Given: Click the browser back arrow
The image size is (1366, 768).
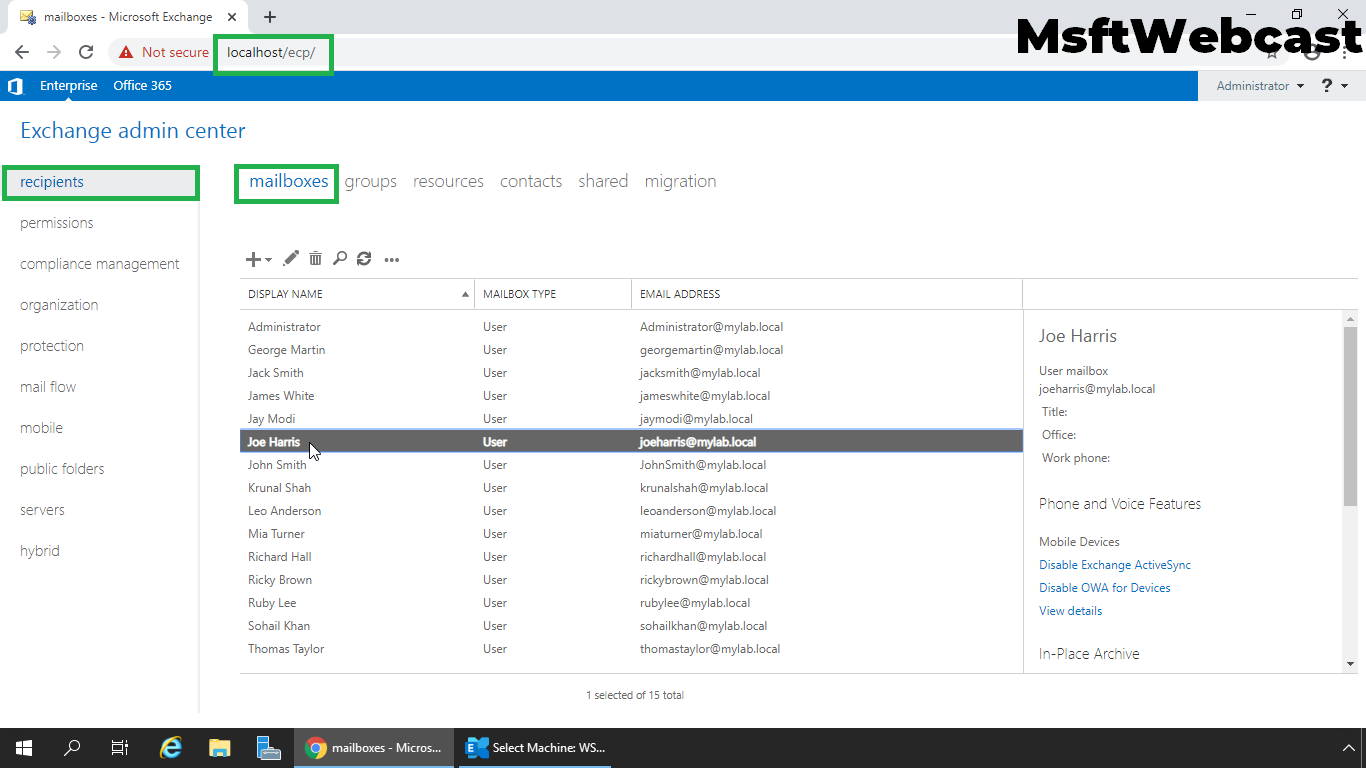Looking at the screenshot, I should [21, 51].
